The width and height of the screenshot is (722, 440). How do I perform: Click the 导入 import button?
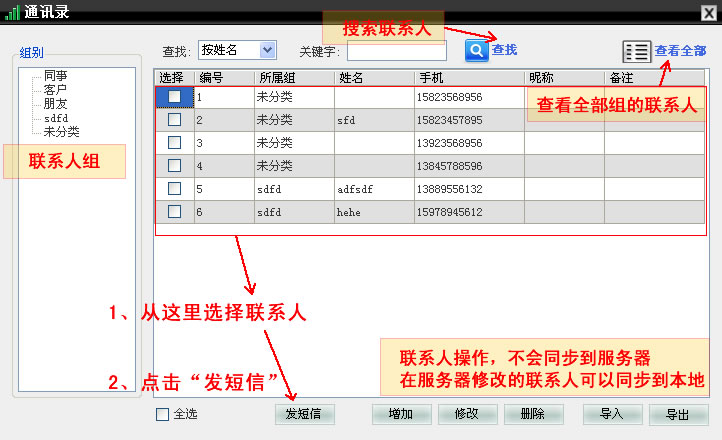pyautogui.click(x=610, y=414)
